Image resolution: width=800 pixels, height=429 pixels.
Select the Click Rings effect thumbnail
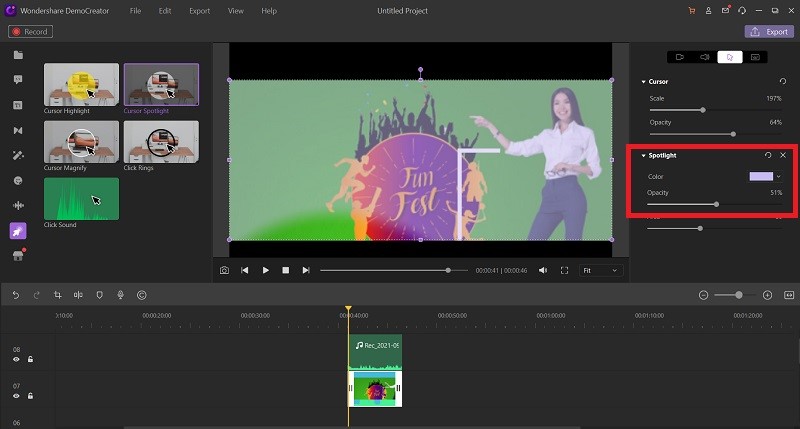coord(161,142)
